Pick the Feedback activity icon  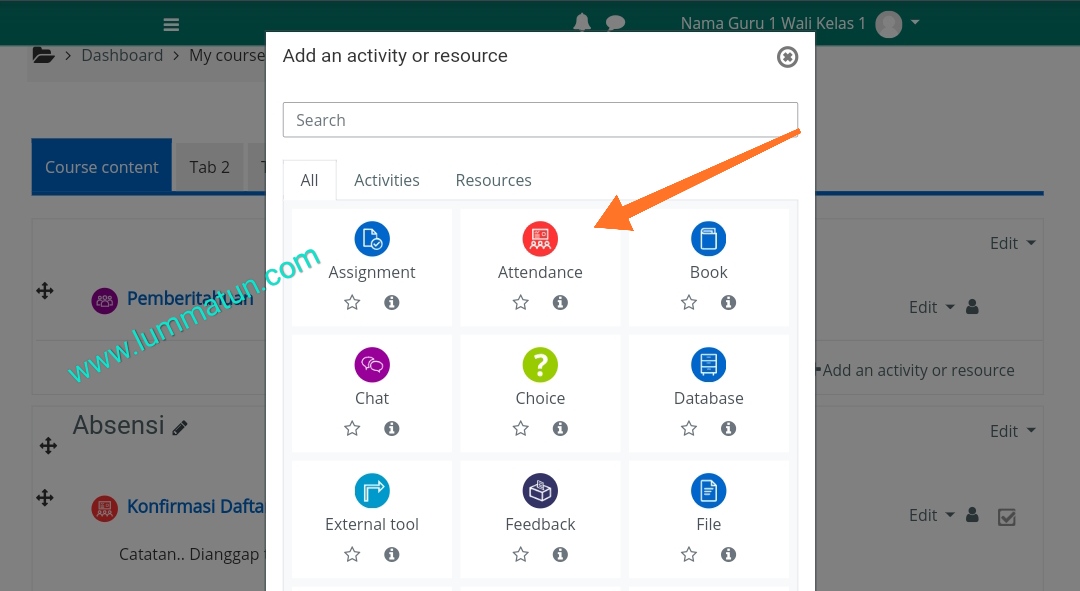[540, 491]
